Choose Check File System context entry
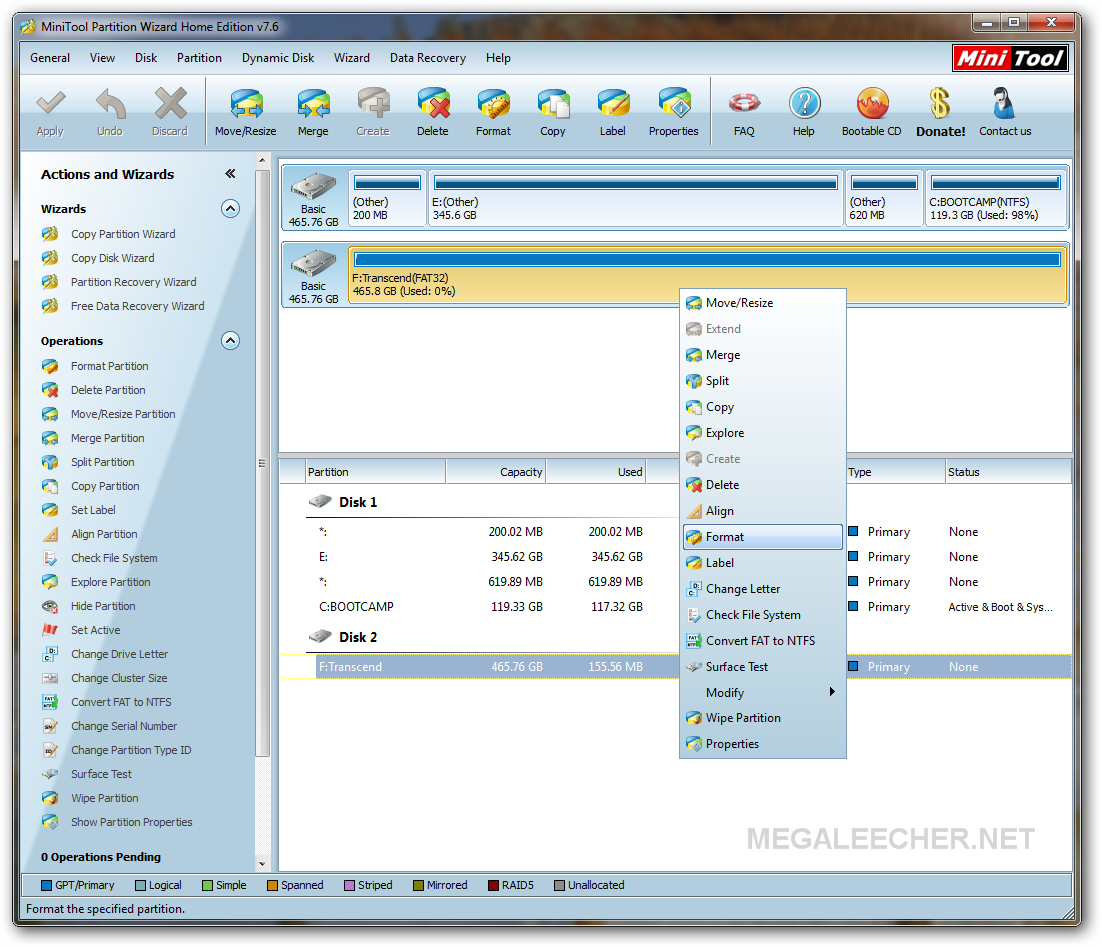Screen dimensions: 1102x947 763,615
